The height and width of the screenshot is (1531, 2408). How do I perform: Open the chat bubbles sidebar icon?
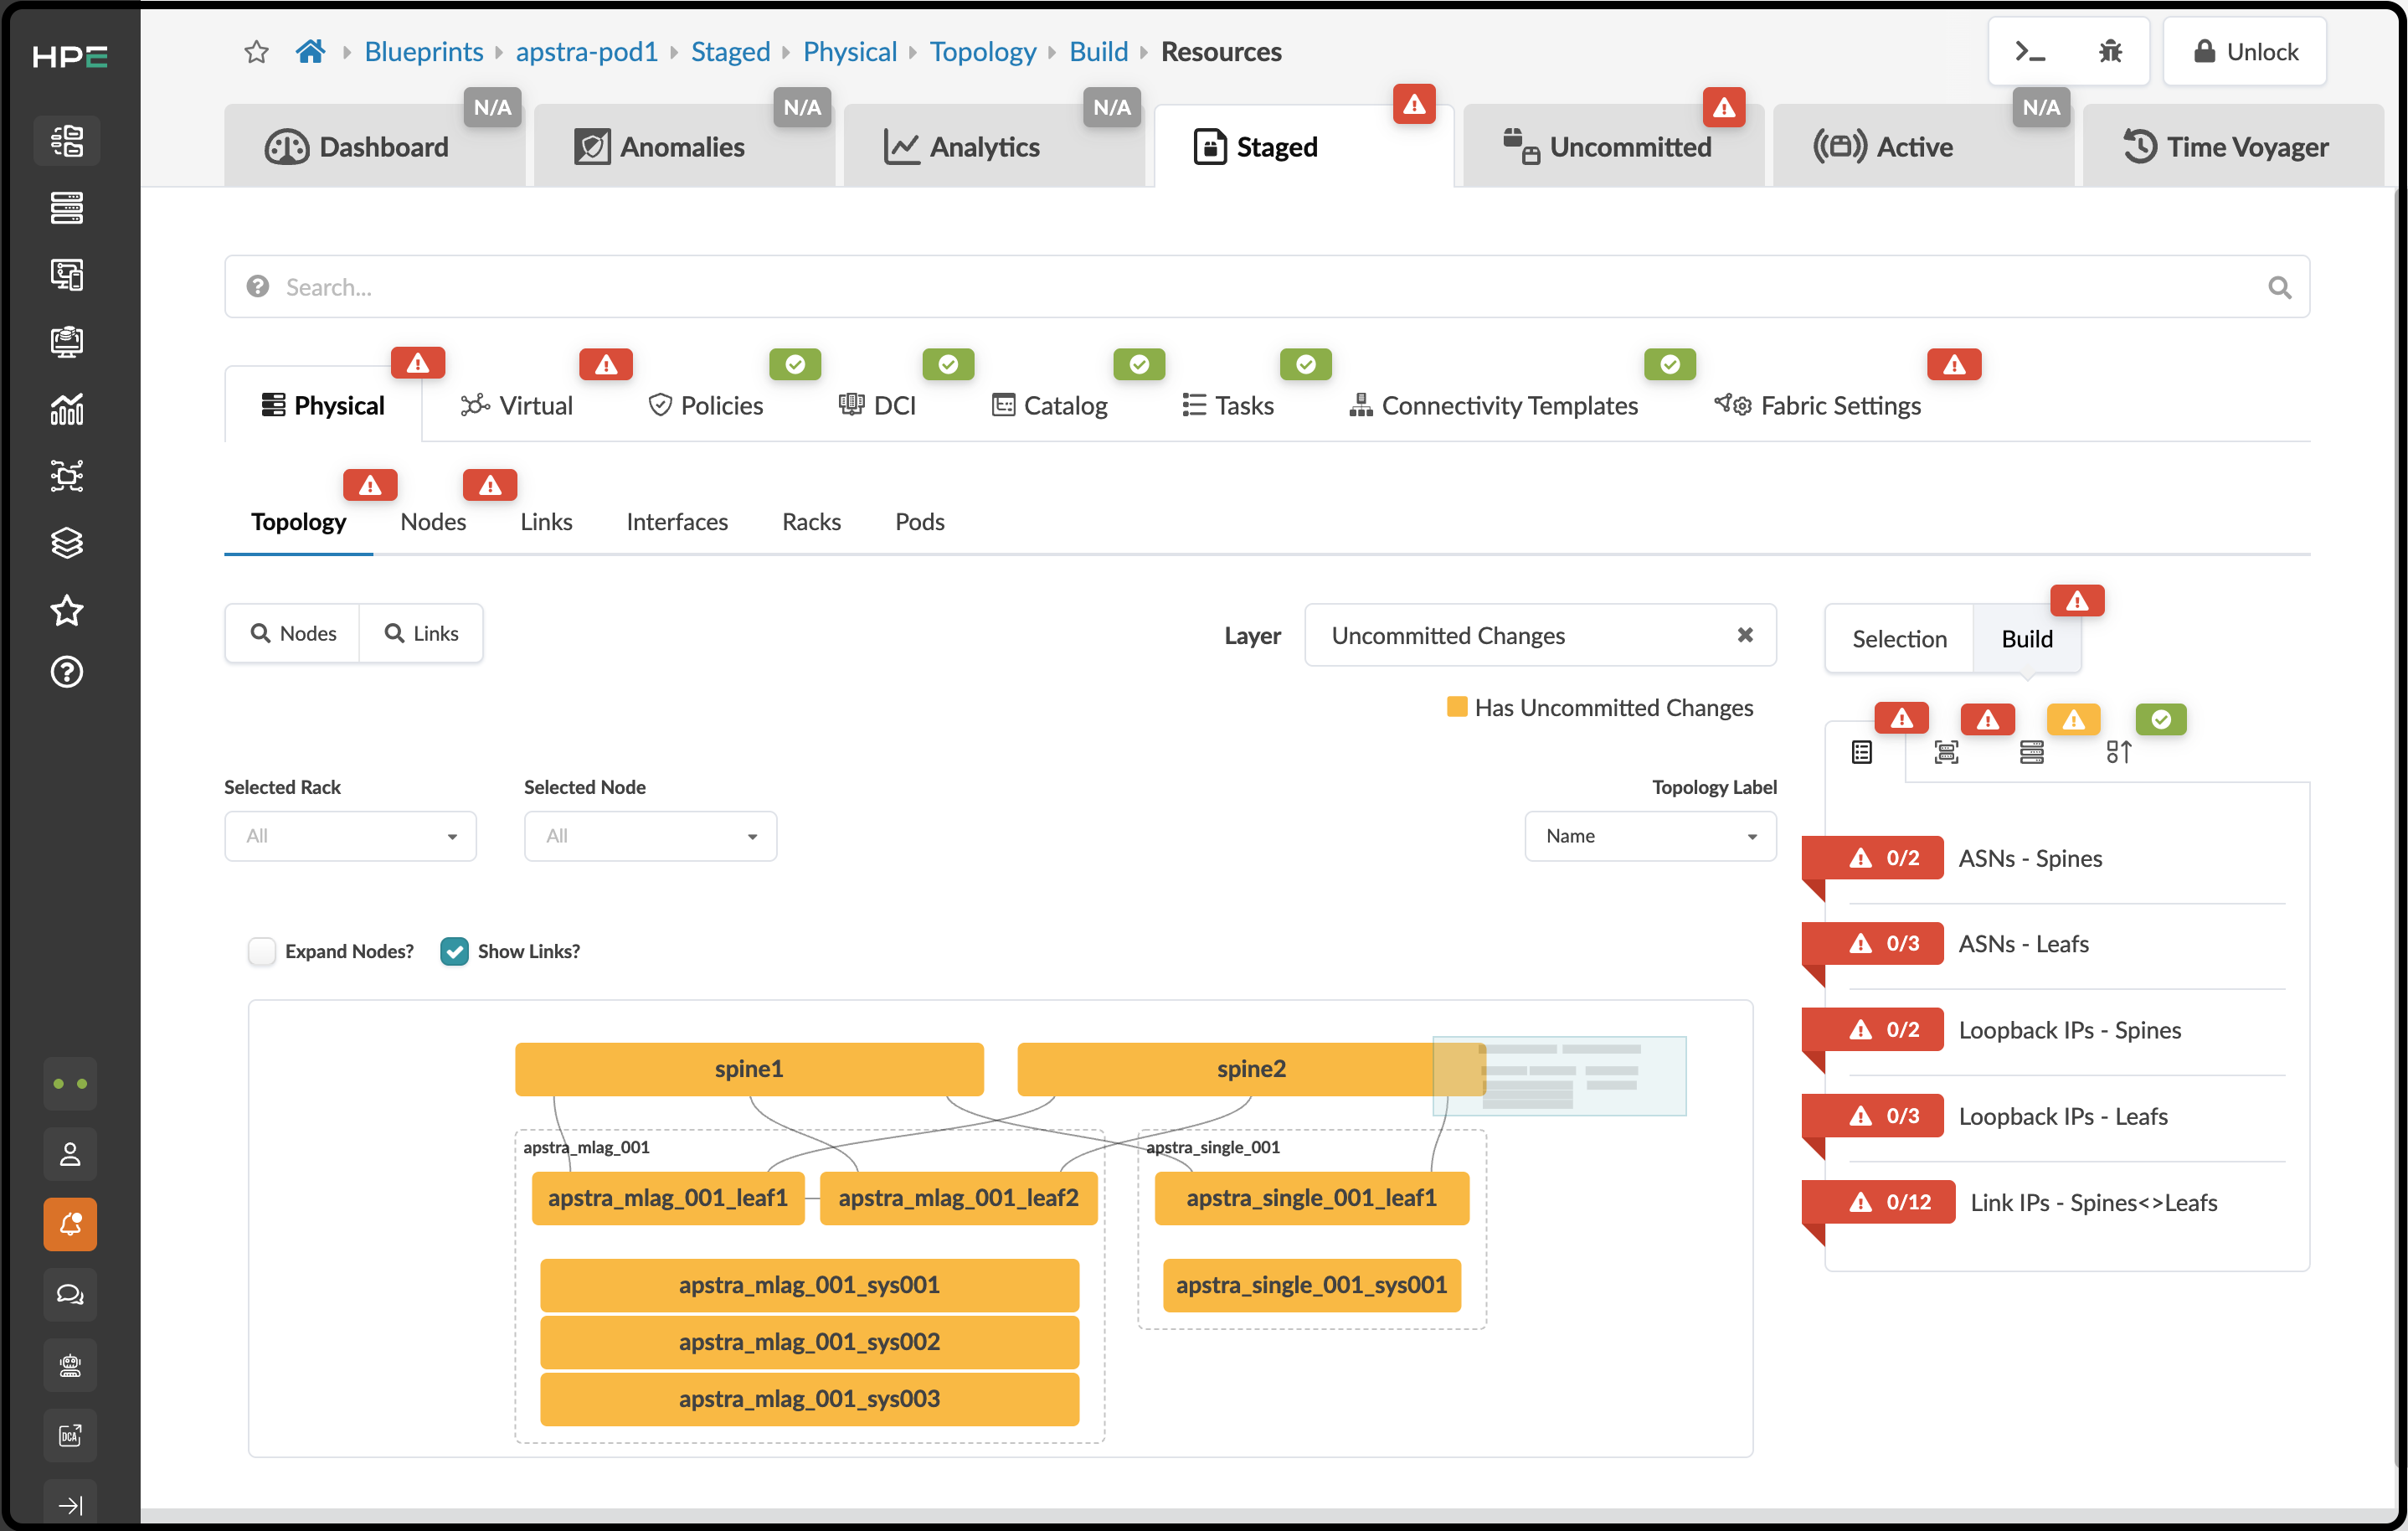(70, 1294)
